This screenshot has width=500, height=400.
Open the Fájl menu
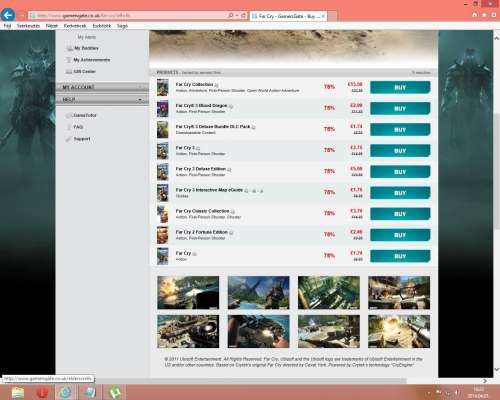tap(7, 26)
